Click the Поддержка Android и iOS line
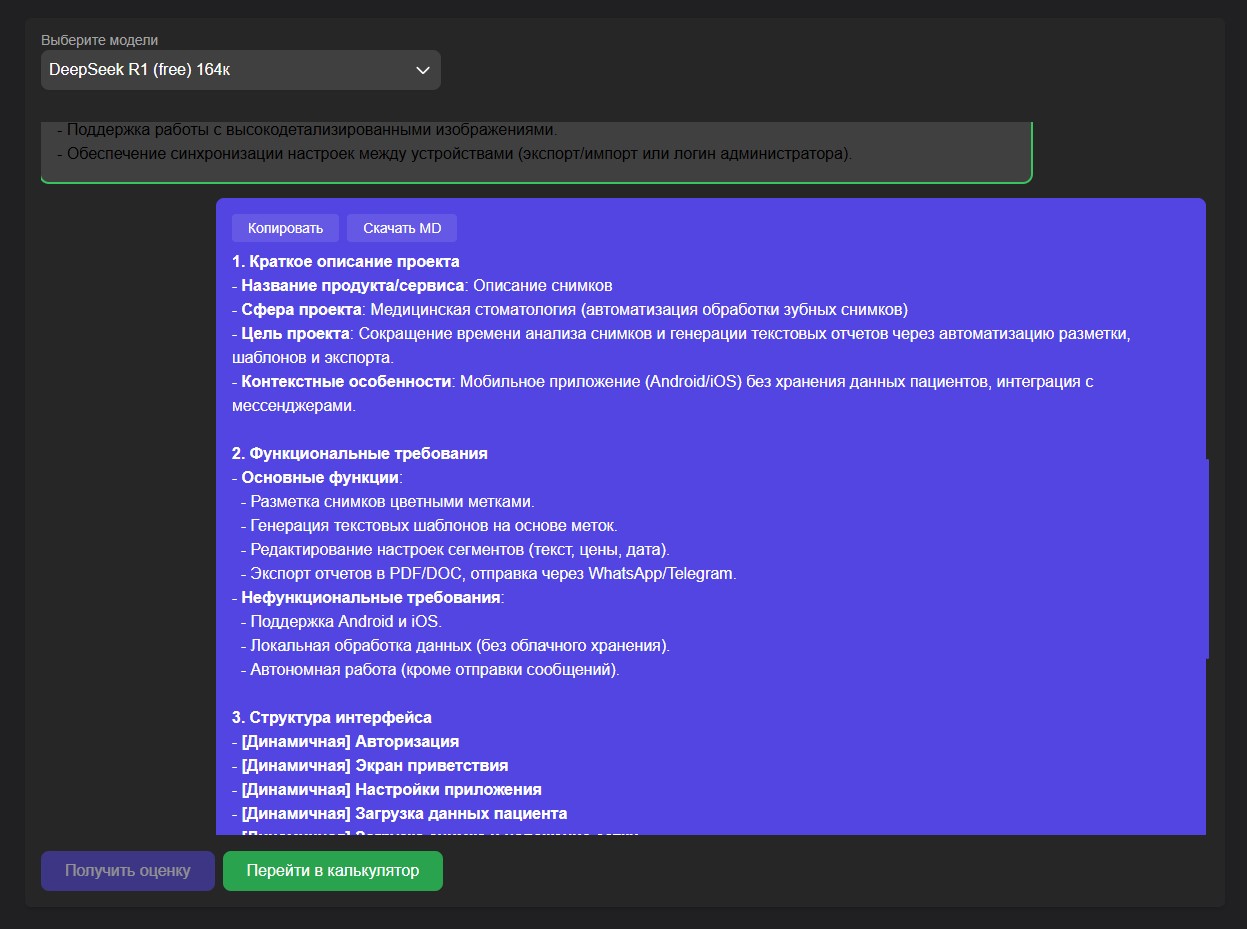This screenshot has height=929, width=1247. 345,622
